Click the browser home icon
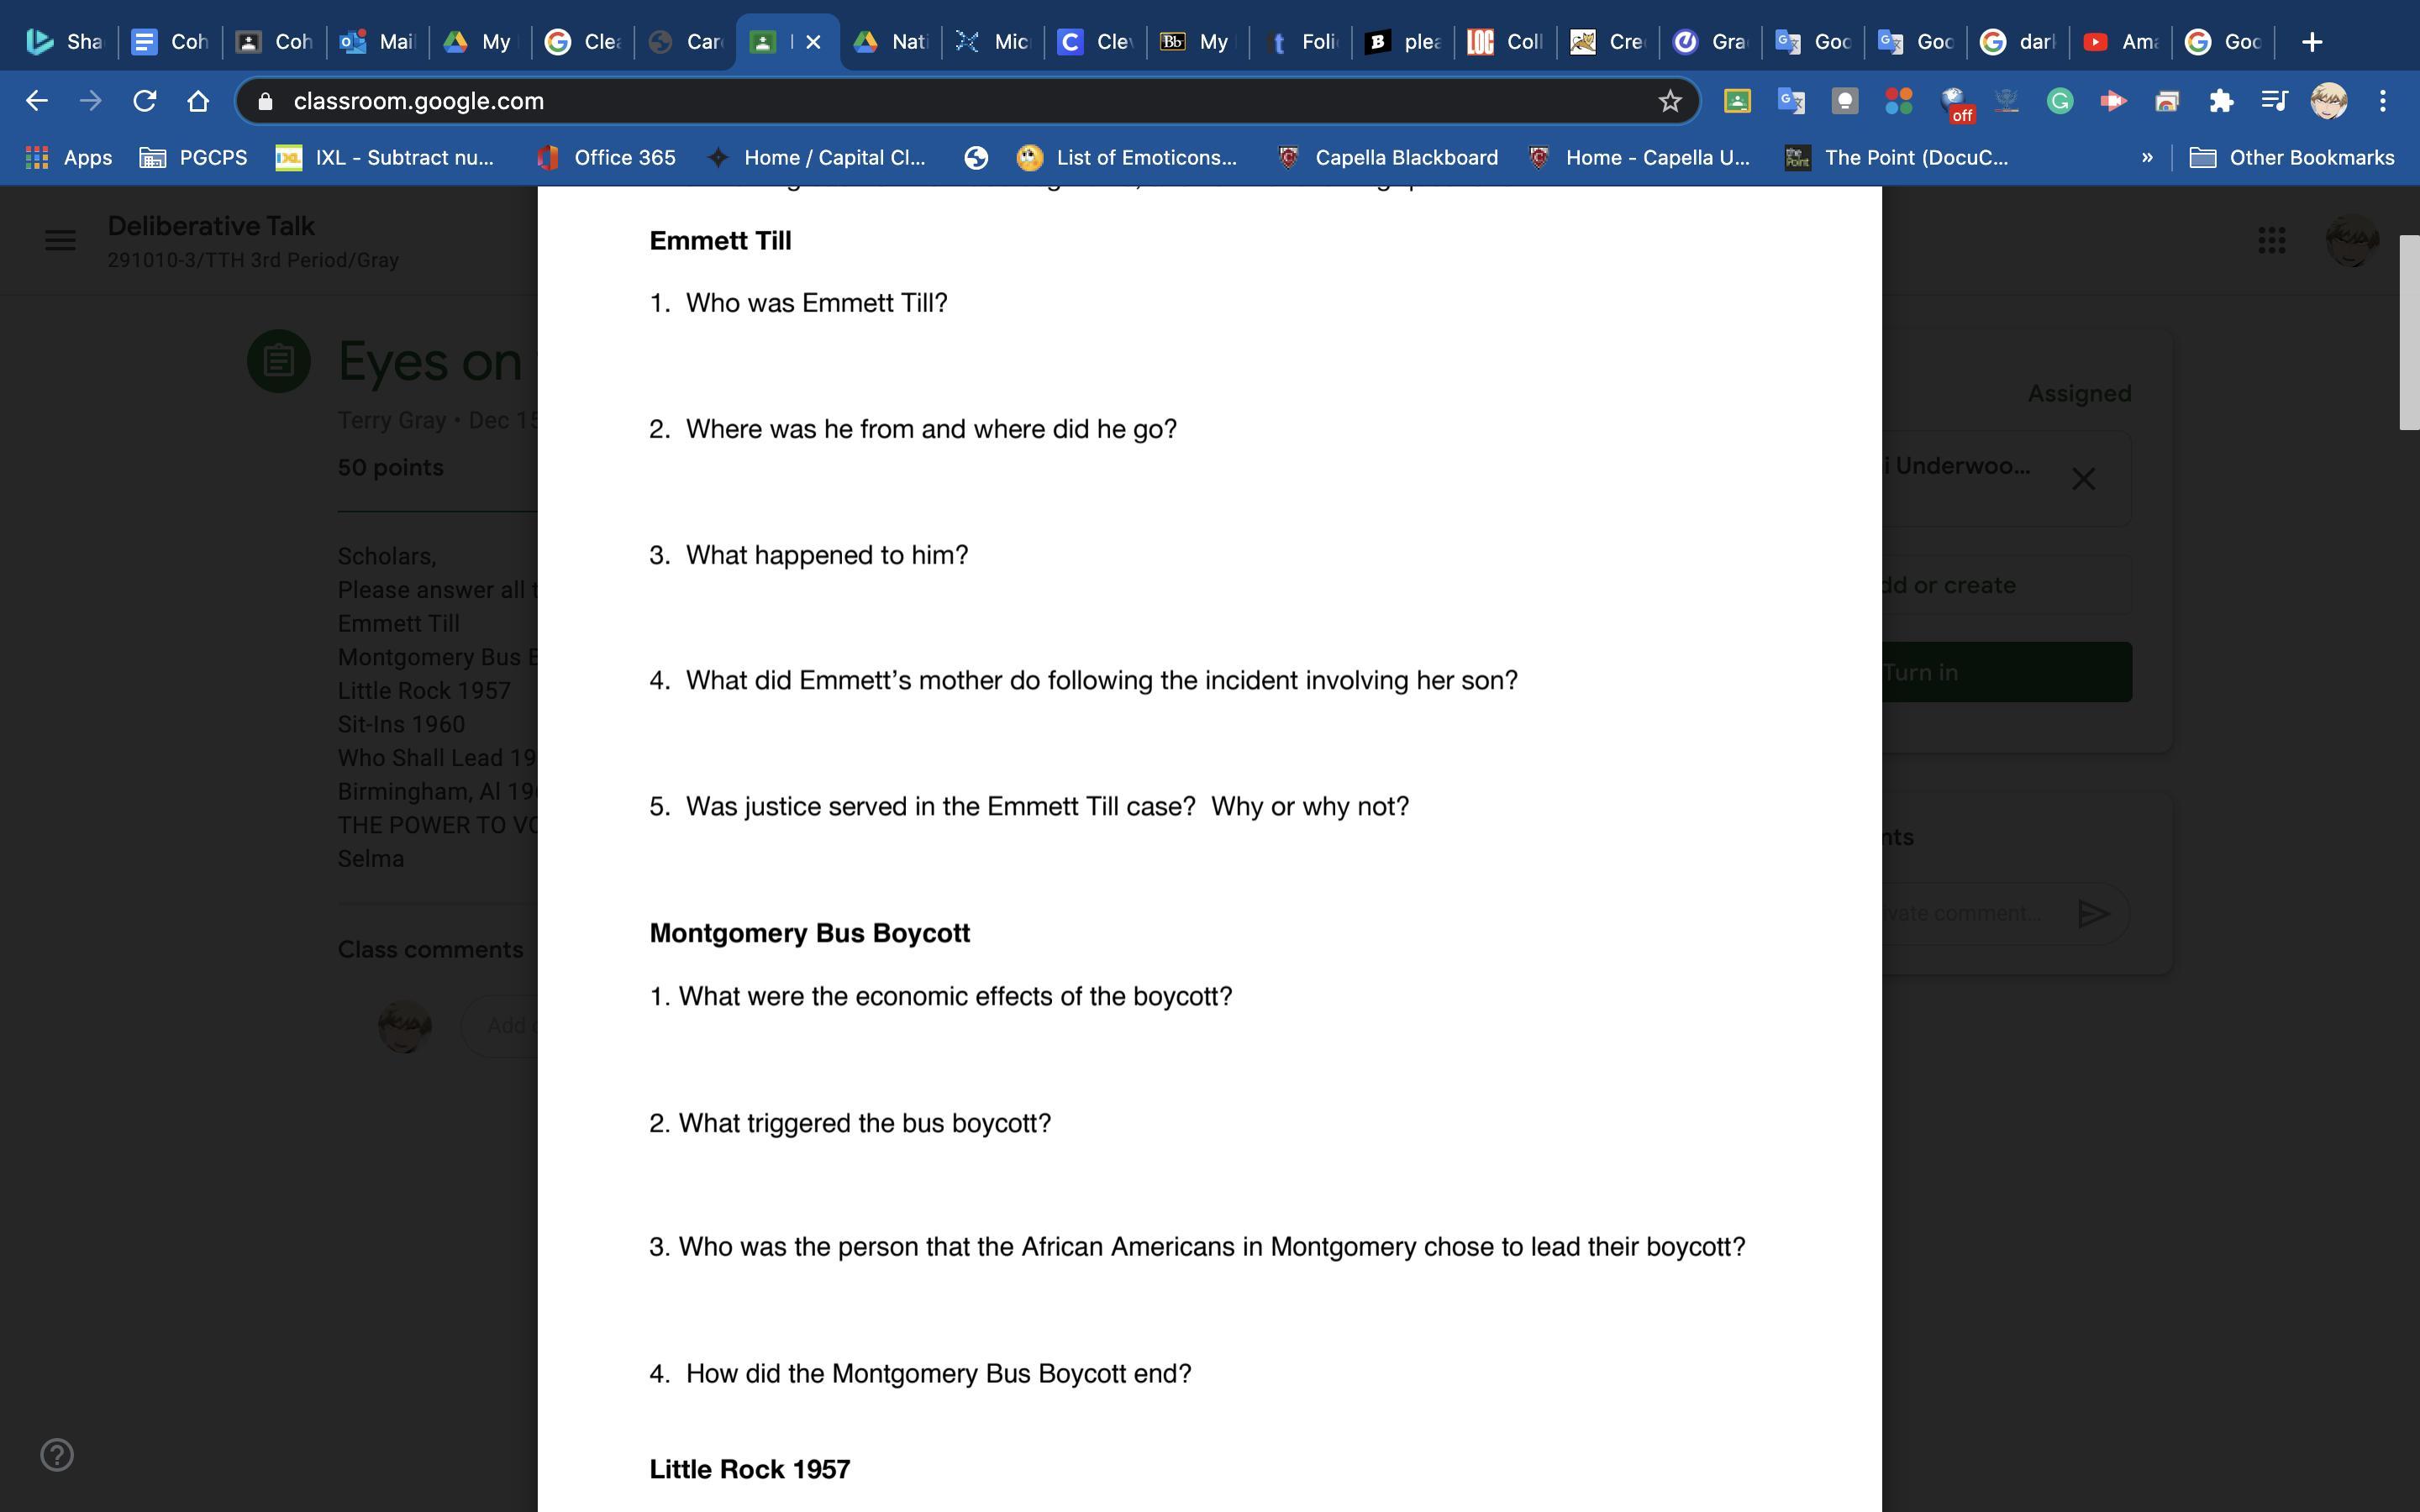 point(198,101)
